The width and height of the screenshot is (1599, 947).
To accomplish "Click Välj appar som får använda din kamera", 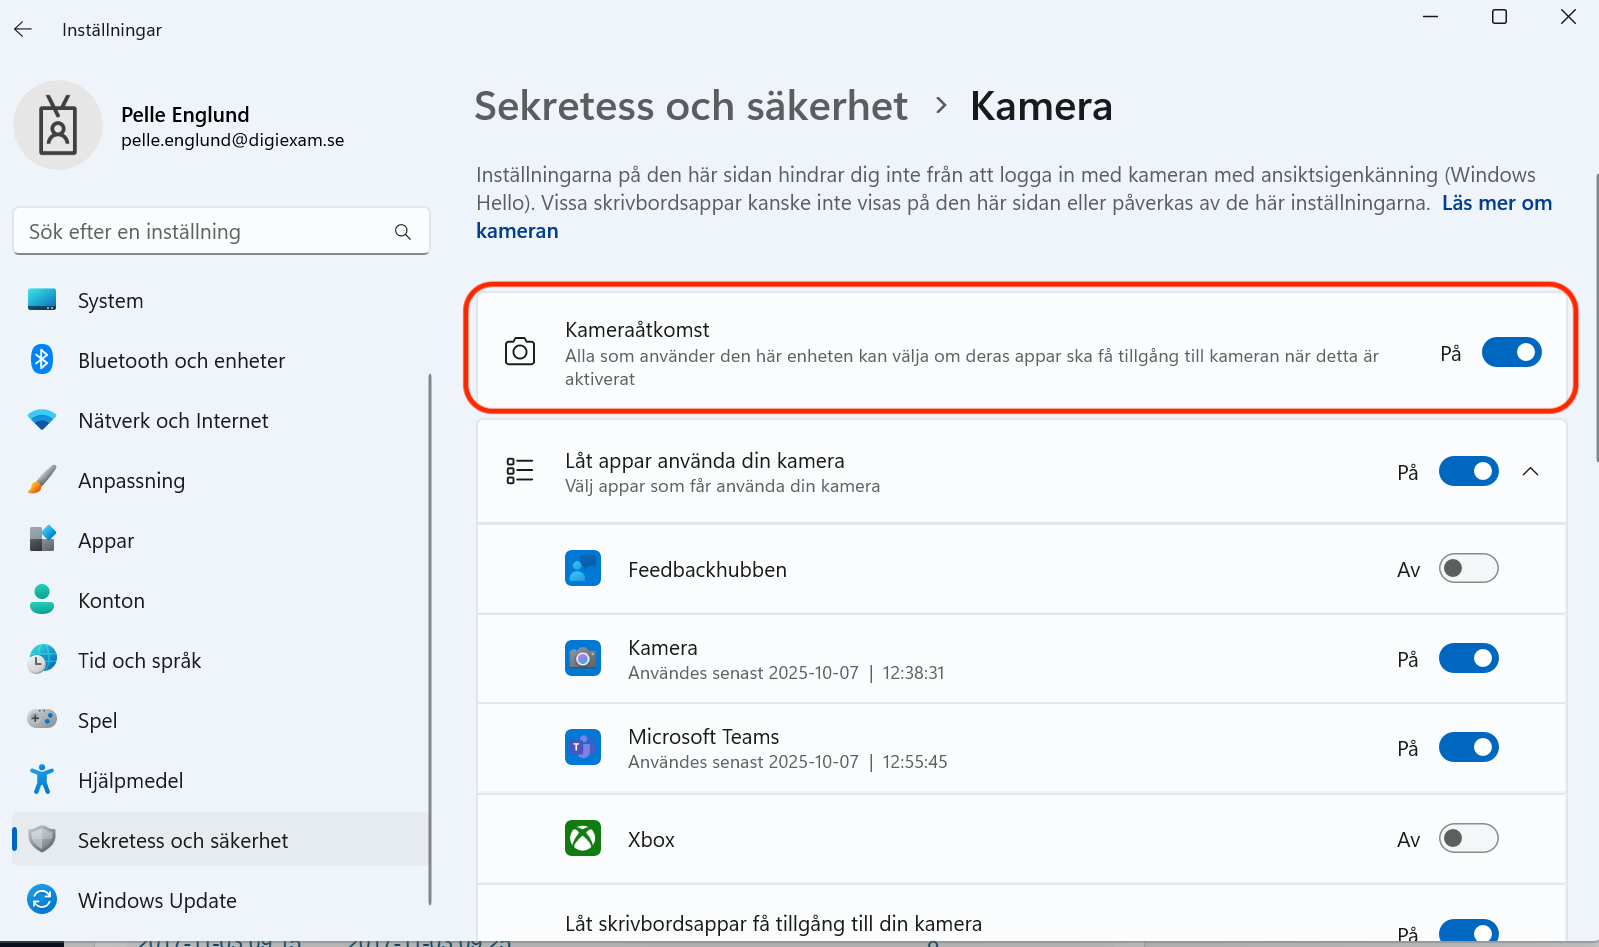I will click(x=723, y=486).
